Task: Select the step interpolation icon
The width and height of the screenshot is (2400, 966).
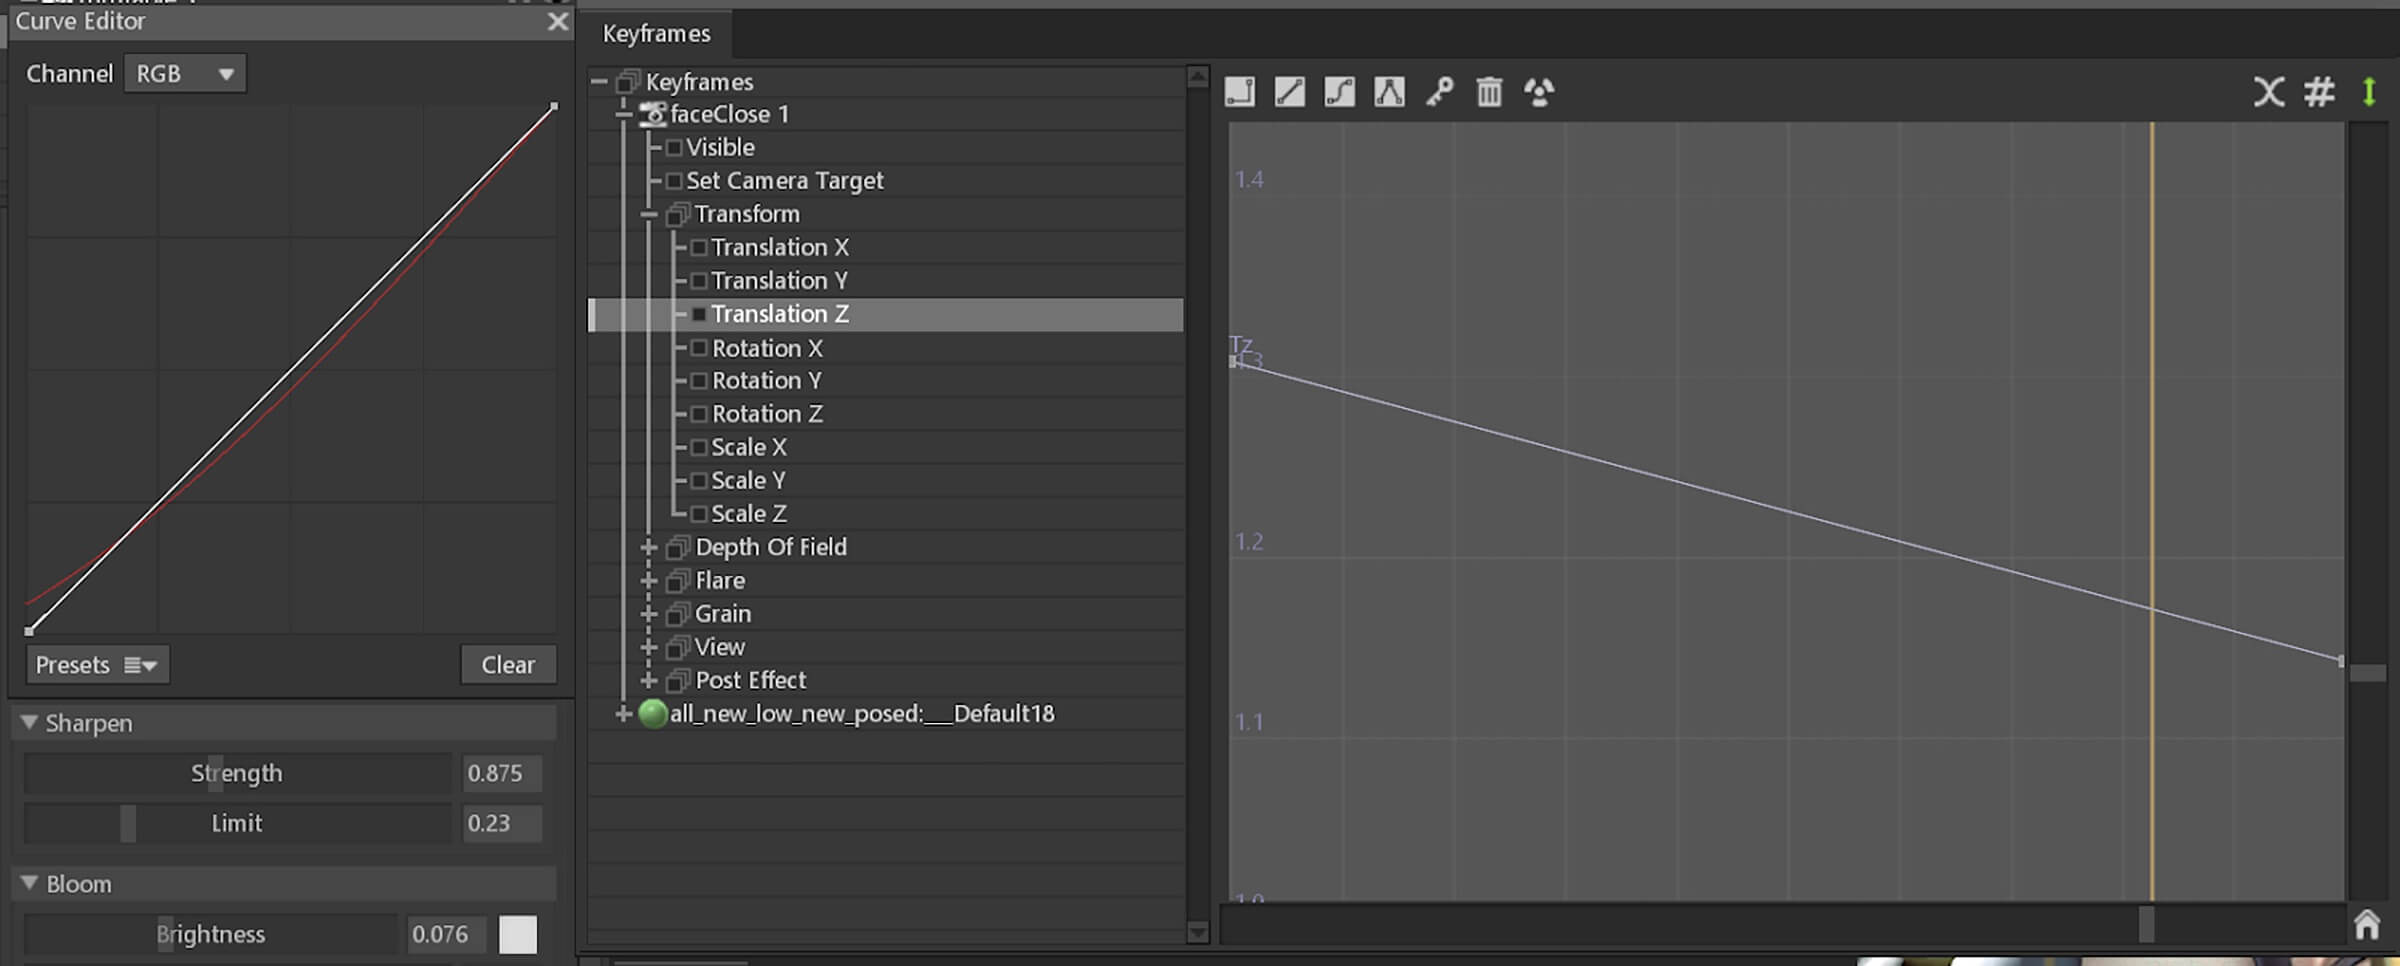Action: point(1240,92)
